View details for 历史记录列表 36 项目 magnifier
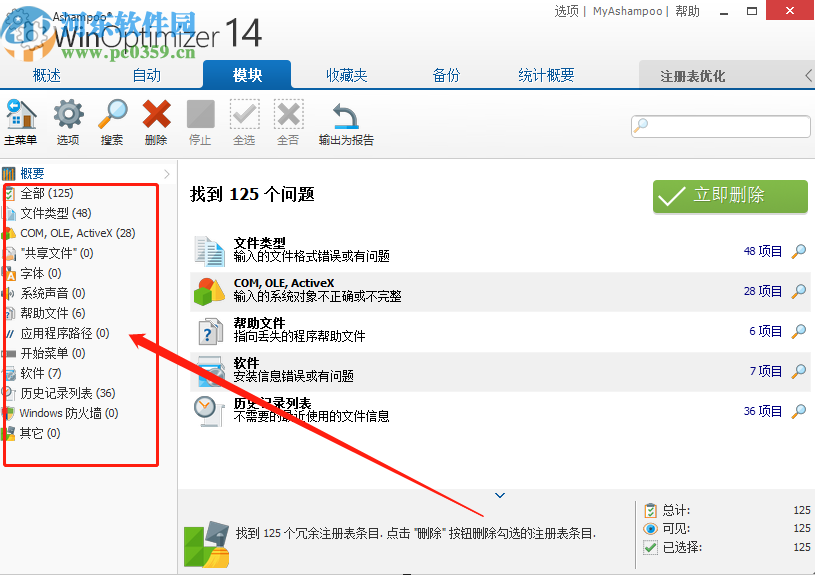 (x=799, y=412)
